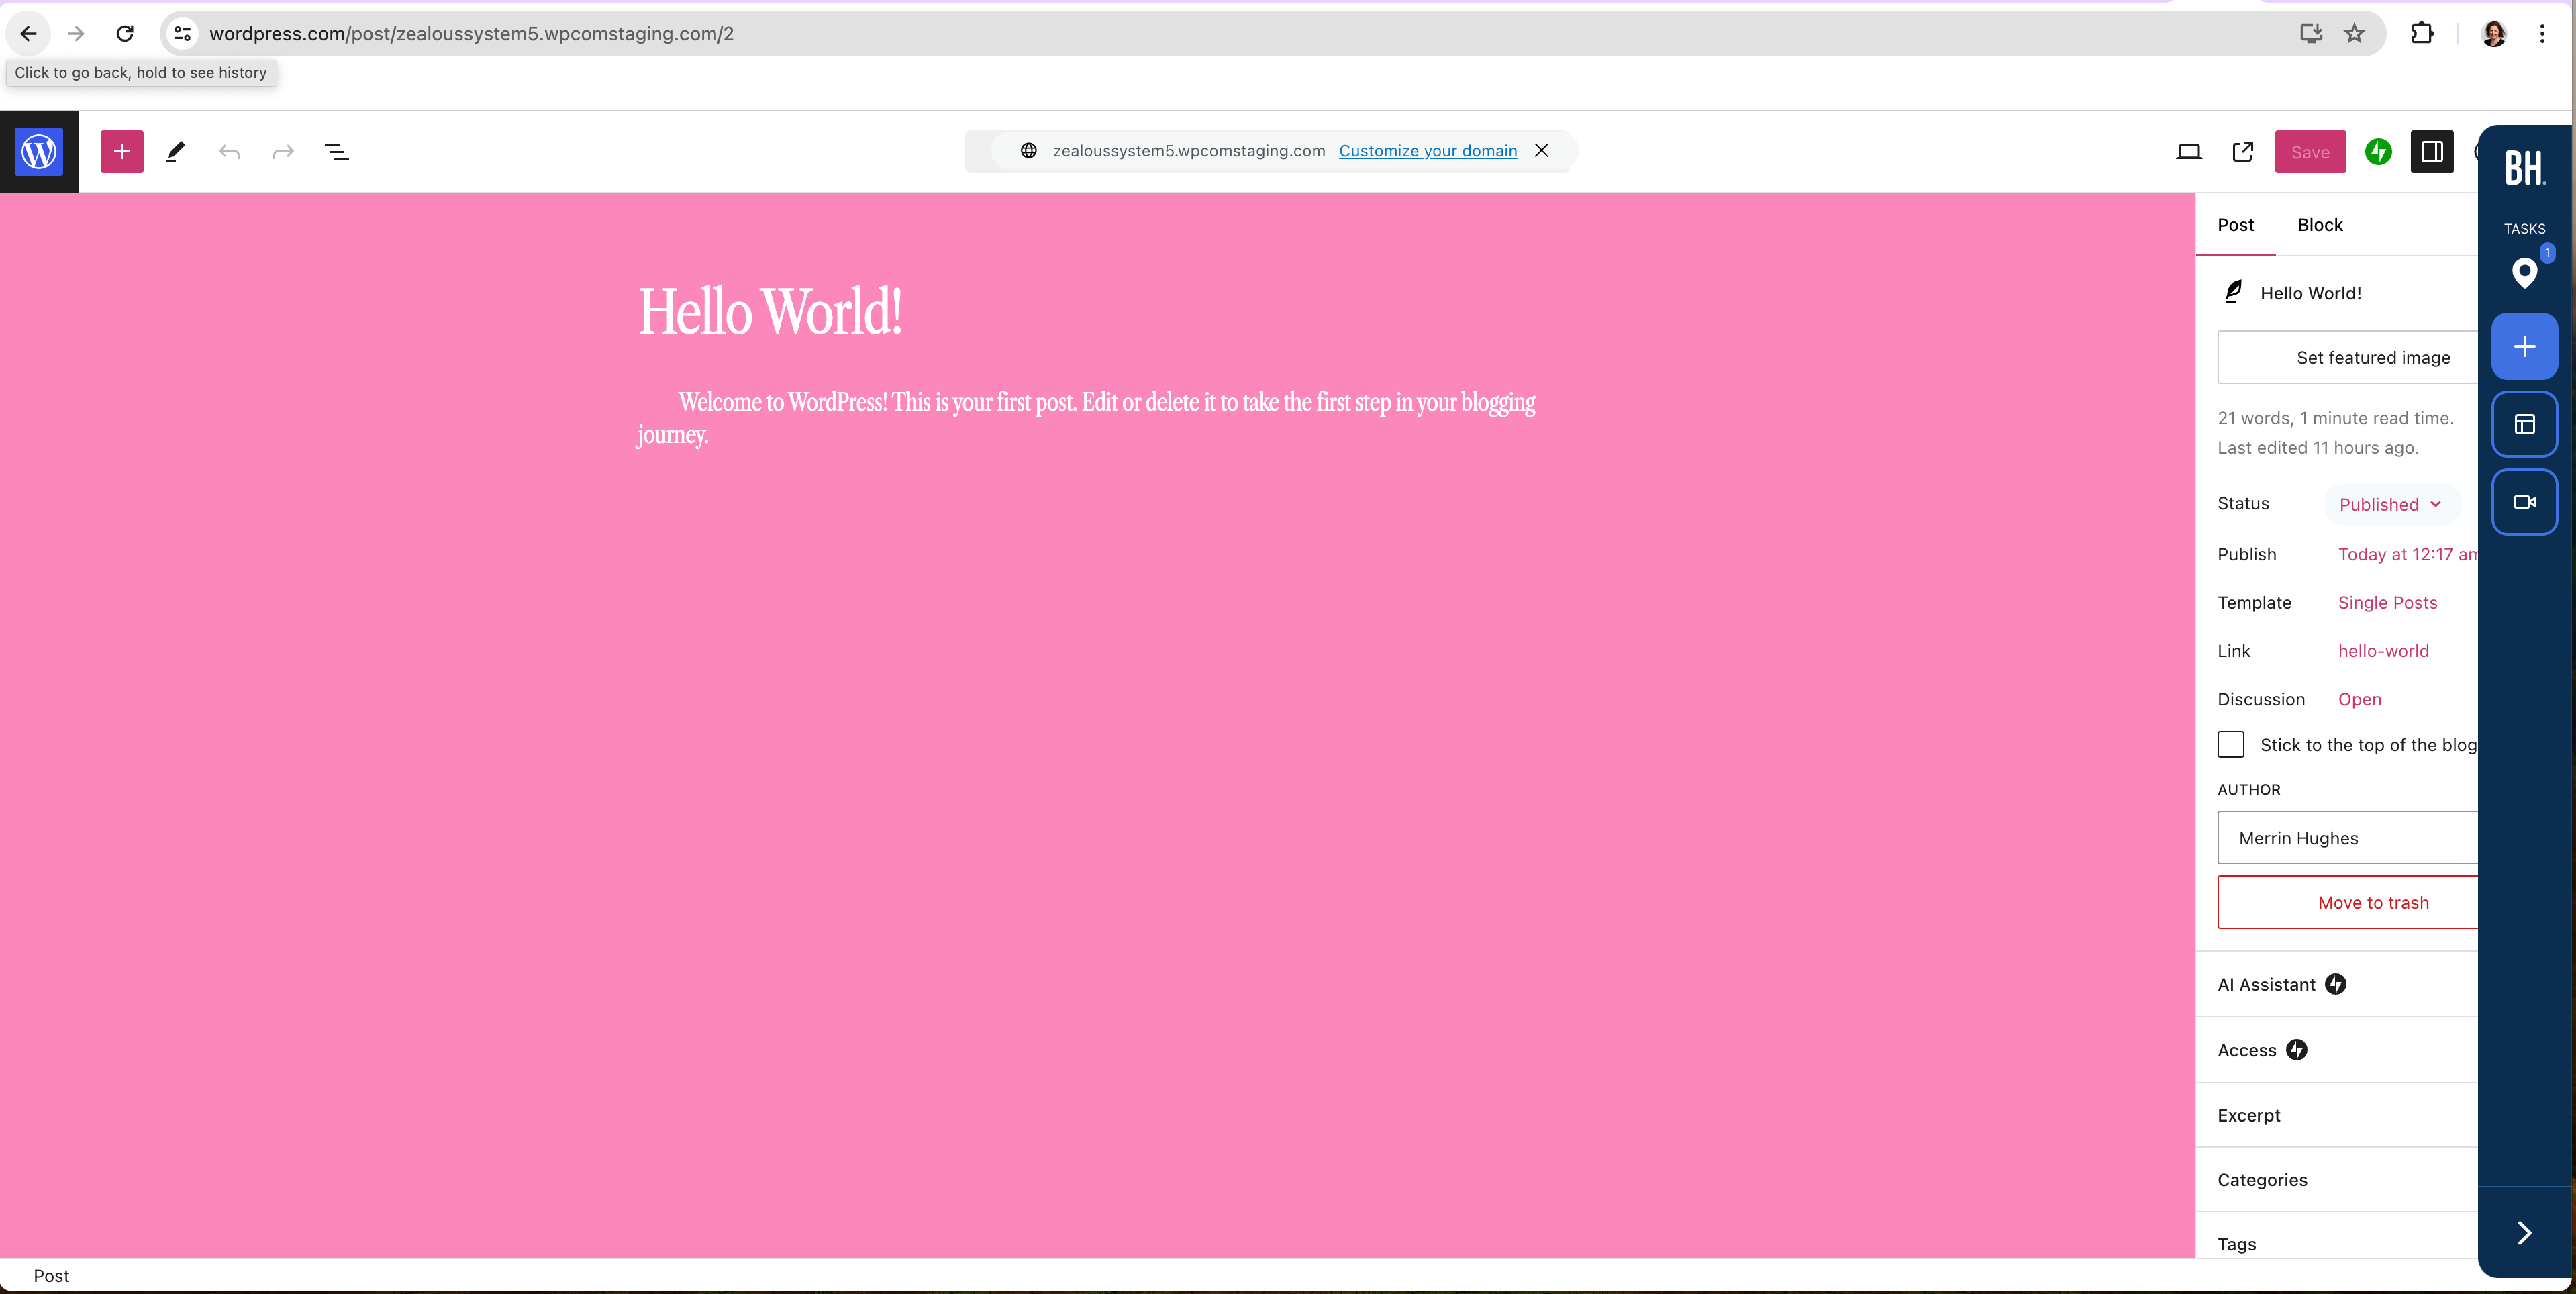Screen dimensions: 2576x1294
Task: Click the Save button
Action: click(x=2310, y=152)
